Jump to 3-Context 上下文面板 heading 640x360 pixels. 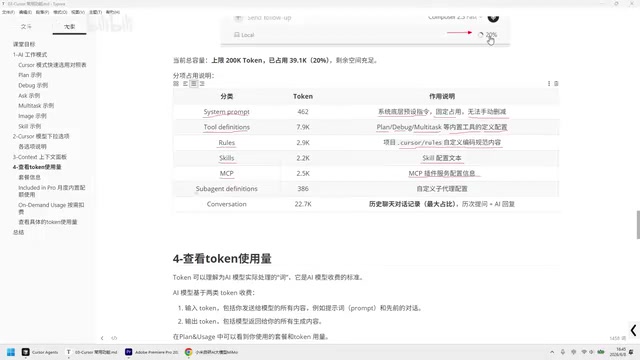[40, 157]
